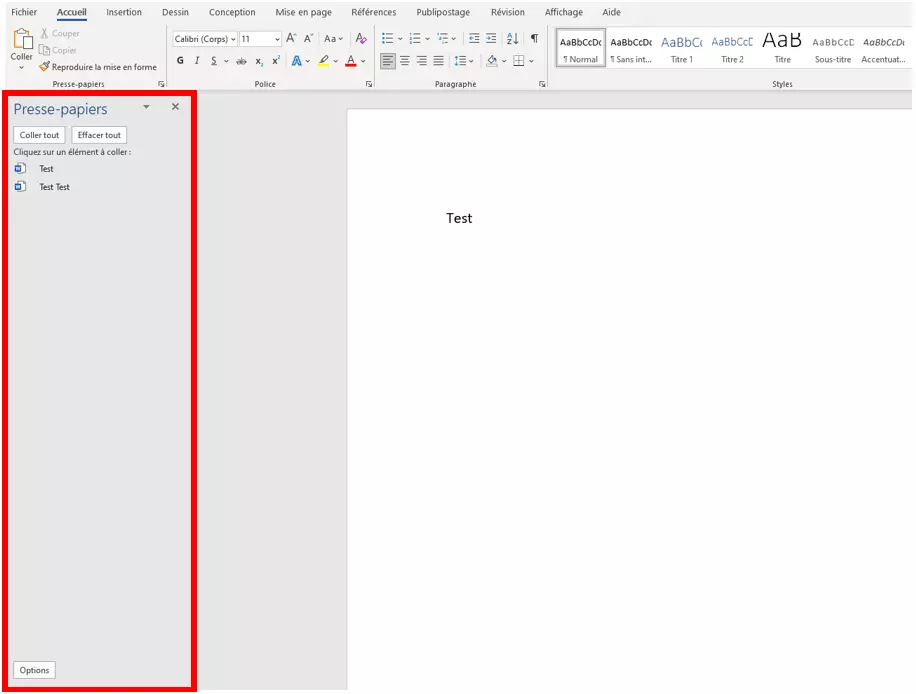
Task: Apply the yellow text highlight color
Action: tap(324, 61)
